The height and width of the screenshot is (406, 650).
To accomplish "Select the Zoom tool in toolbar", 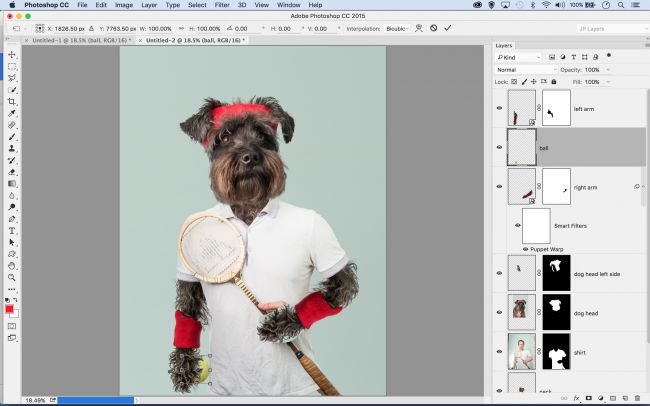I will (x=12, y=278).
